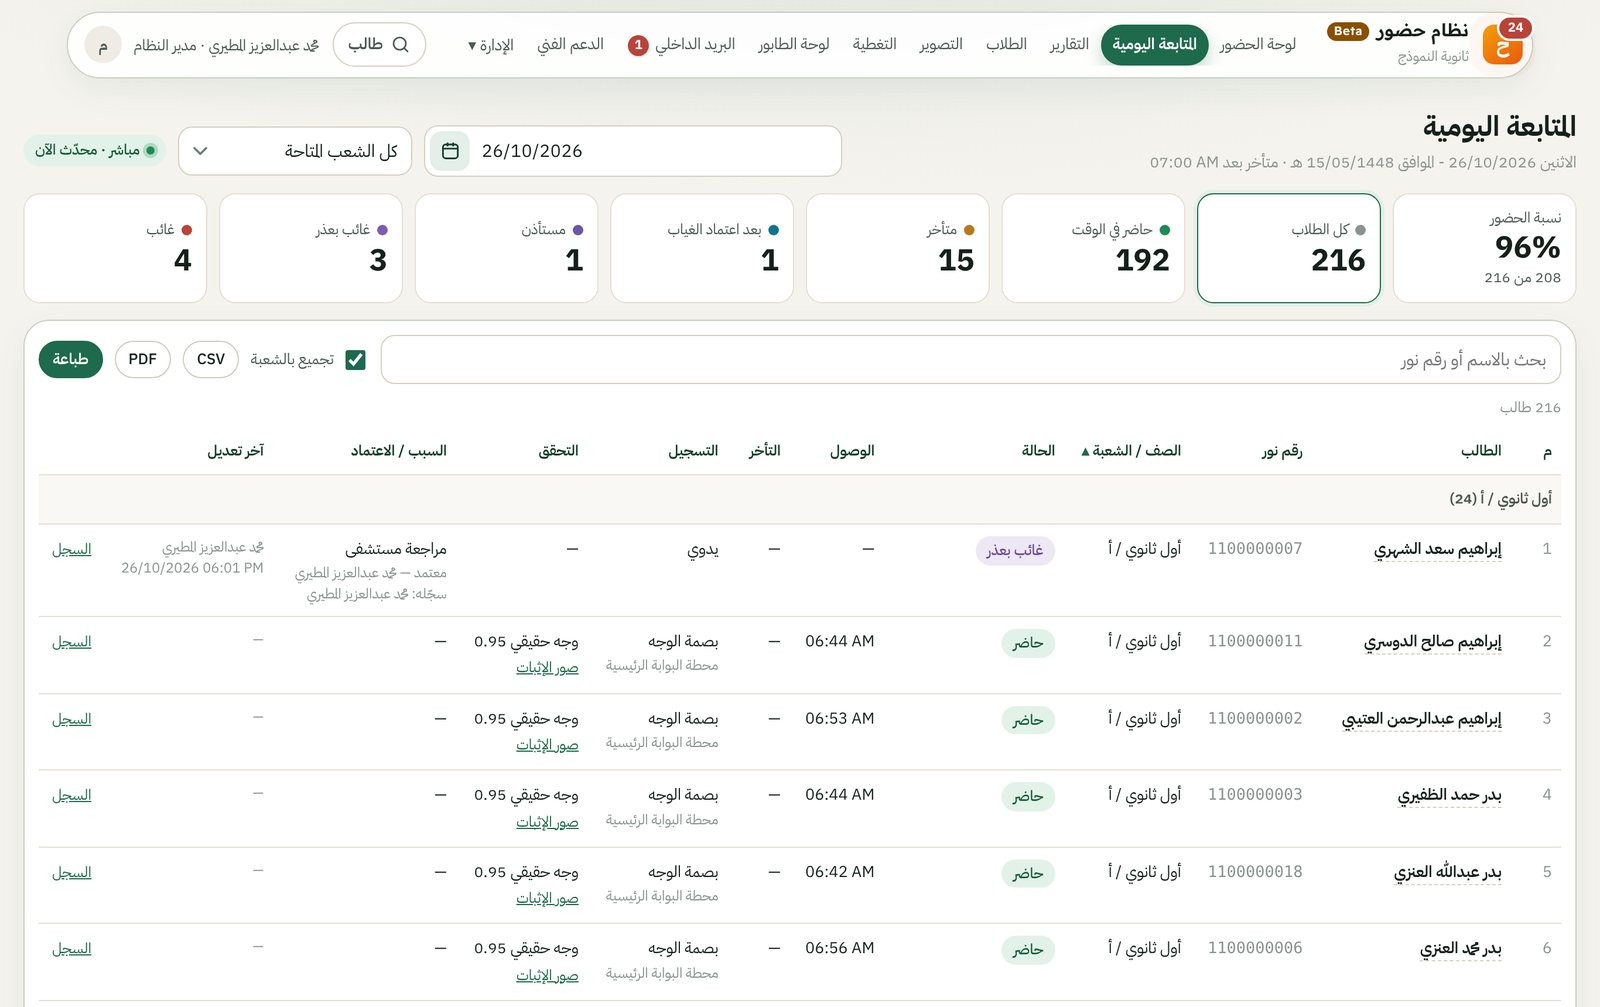Click student name بدر عبدالله العنزي
Image resolution: width=1600 pixels, height=1007 pixels.
click(x=1448, y=873)
